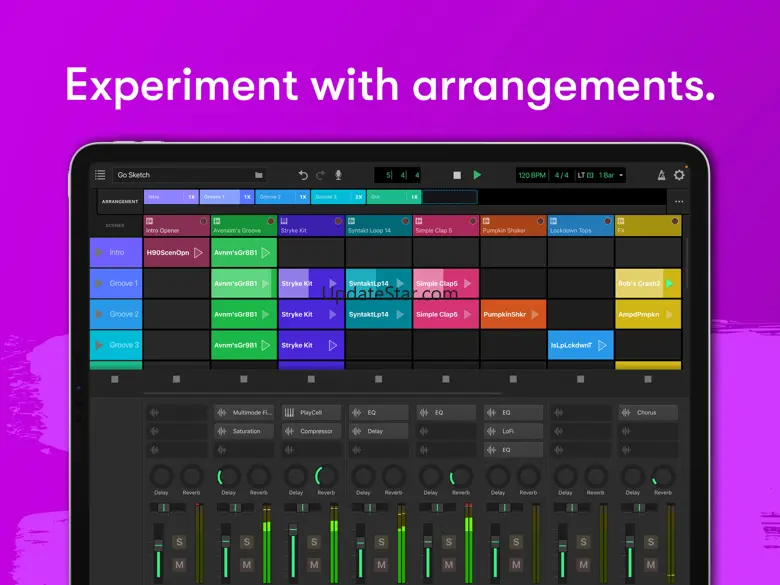Click the undo arrow icon
Screen dimensions: 780x585
click(303, 175)
